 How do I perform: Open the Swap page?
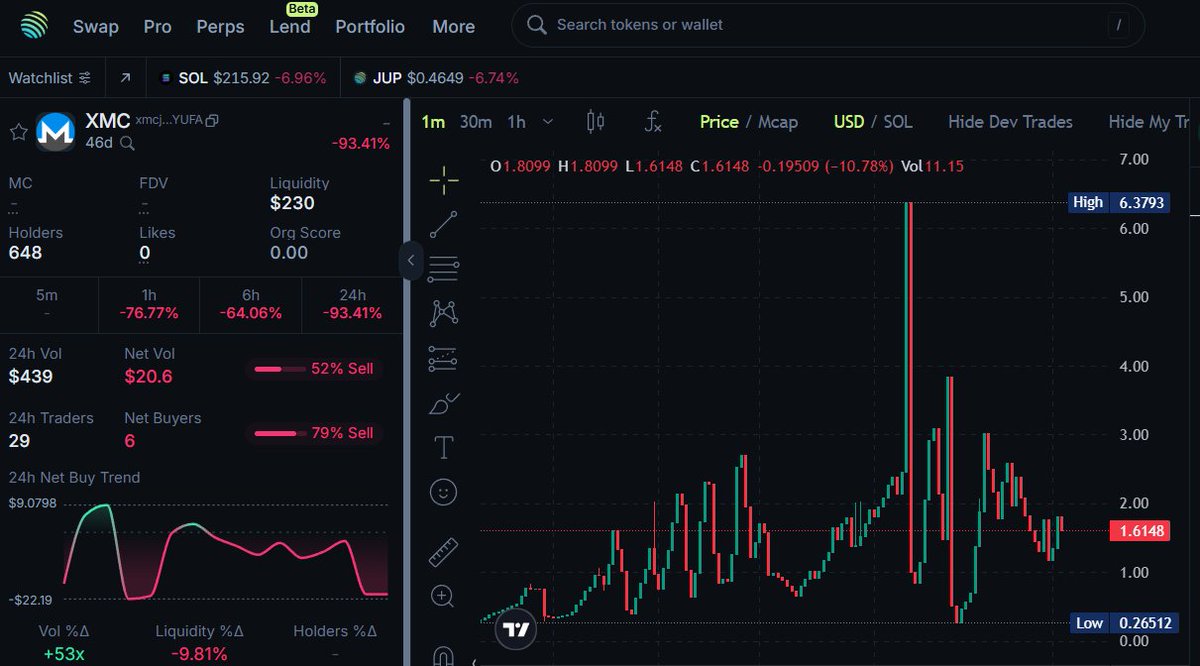(x=96, y=27)
